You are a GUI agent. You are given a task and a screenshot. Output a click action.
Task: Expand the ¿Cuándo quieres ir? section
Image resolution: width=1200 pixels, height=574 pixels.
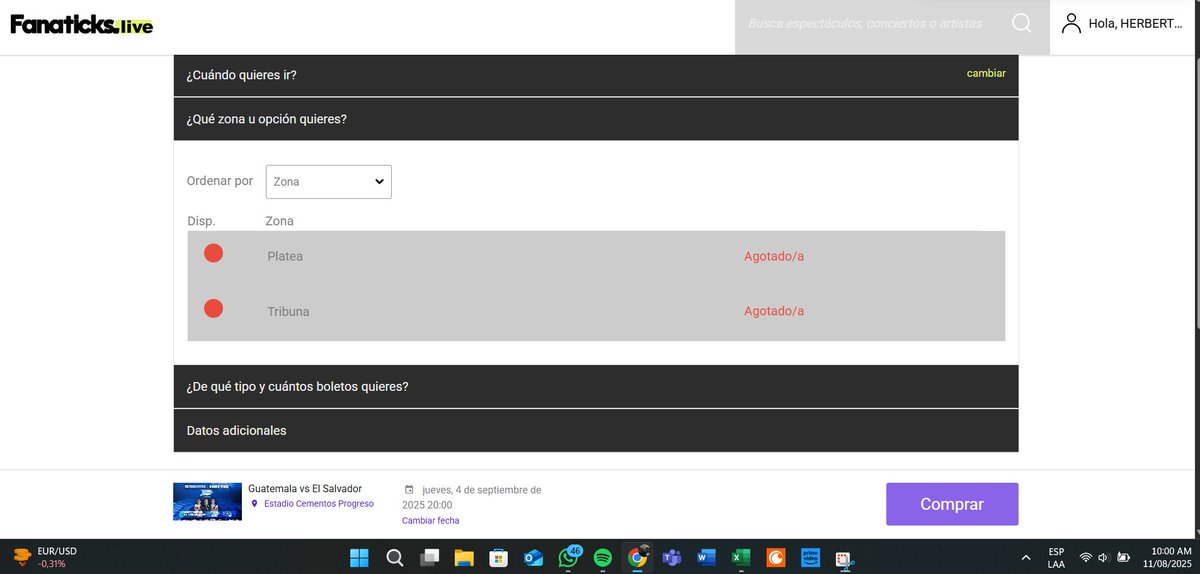tap(596, 75)
